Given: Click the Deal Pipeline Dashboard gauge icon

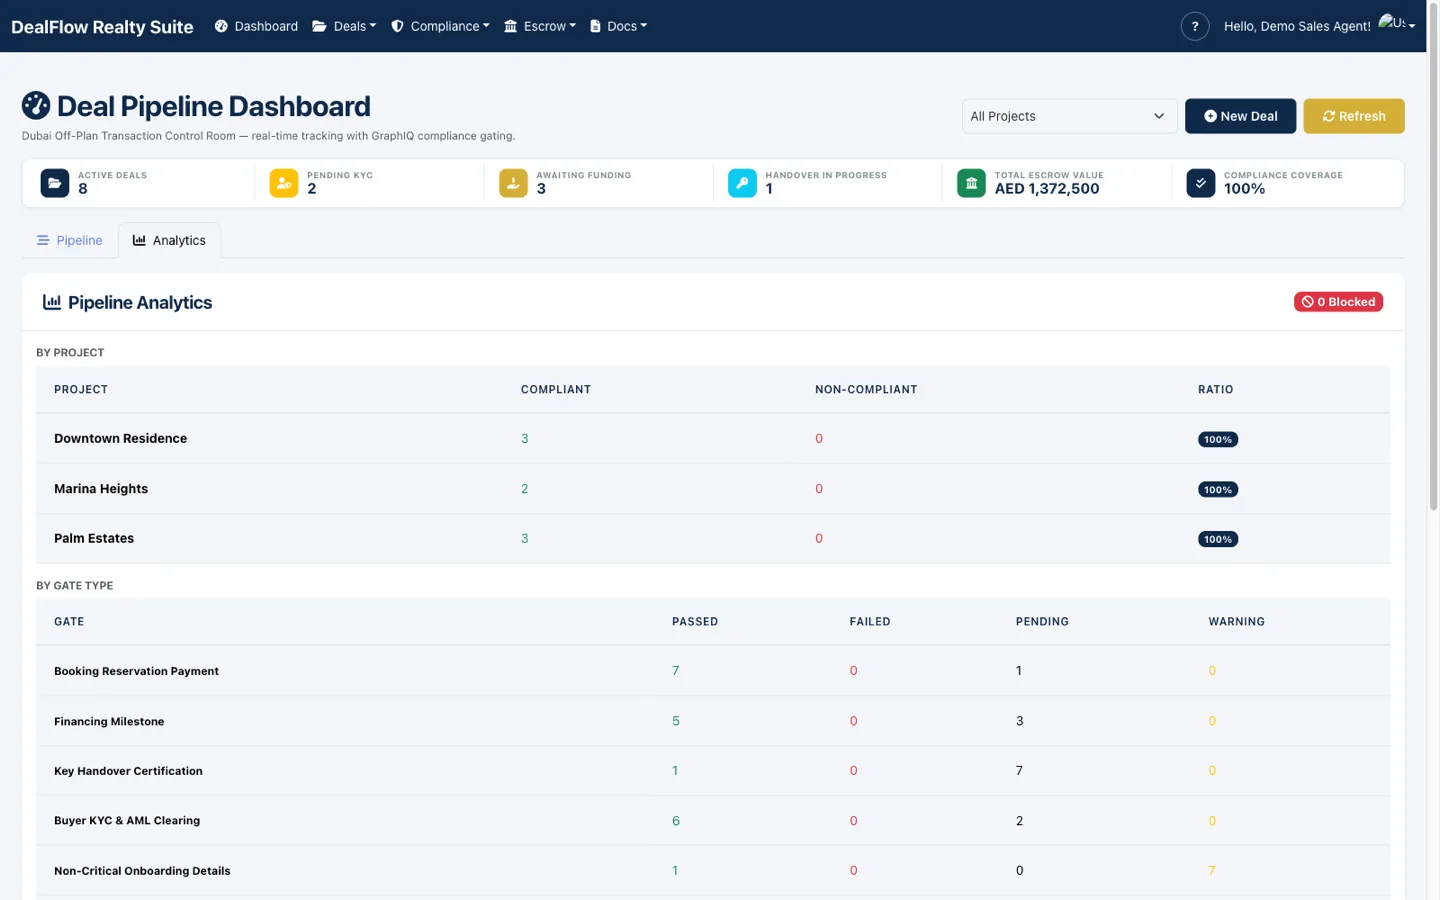Looking at the screenshot, I should coord(36,105).
